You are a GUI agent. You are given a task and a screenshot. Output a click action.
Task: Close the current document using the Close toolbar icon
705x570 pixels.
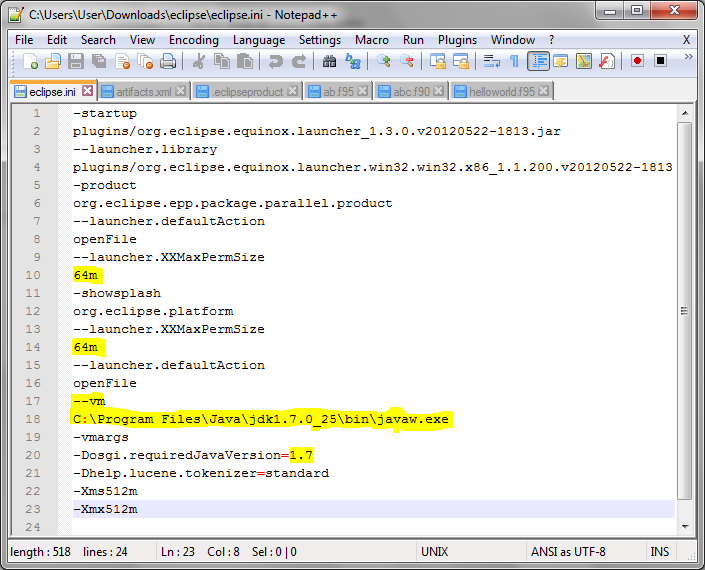[x=122, y=61]
